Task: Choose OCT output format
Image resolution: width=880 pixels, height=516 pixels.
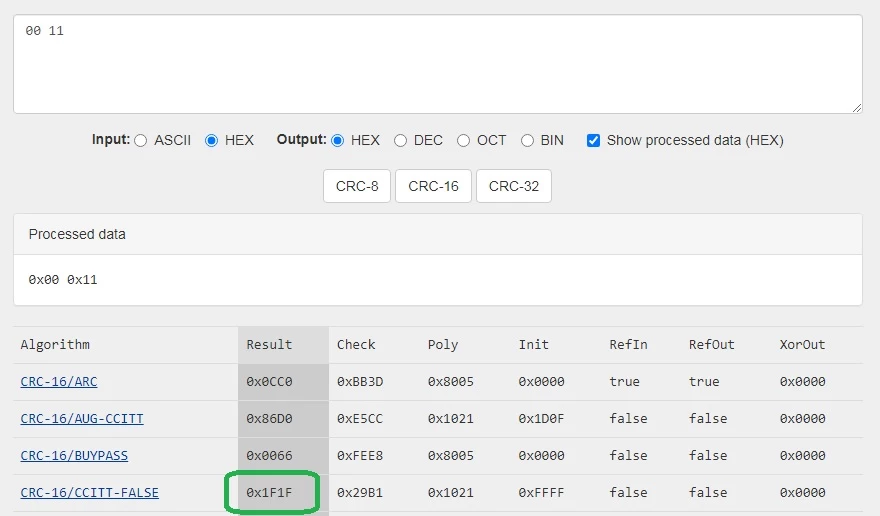Action: coord(464,140)
